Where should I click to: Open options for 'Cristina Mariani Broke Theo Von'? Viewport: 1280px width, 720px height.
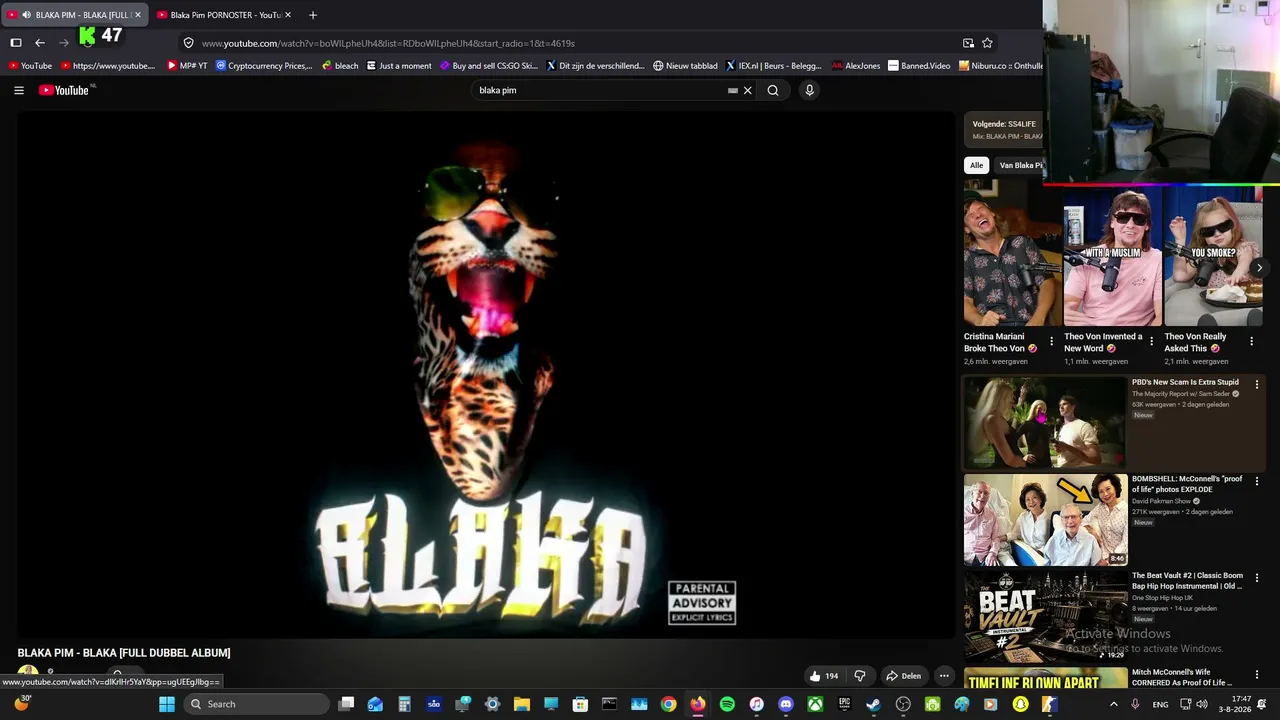pos(1051,342)
